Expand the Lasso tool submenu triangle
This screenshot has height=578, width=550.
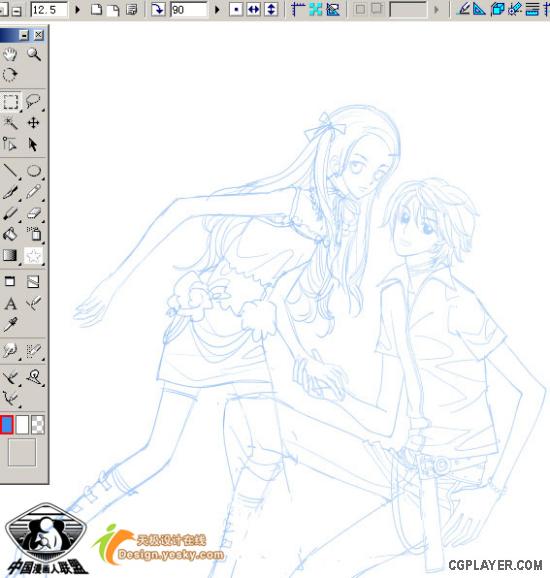click(43, 110)
